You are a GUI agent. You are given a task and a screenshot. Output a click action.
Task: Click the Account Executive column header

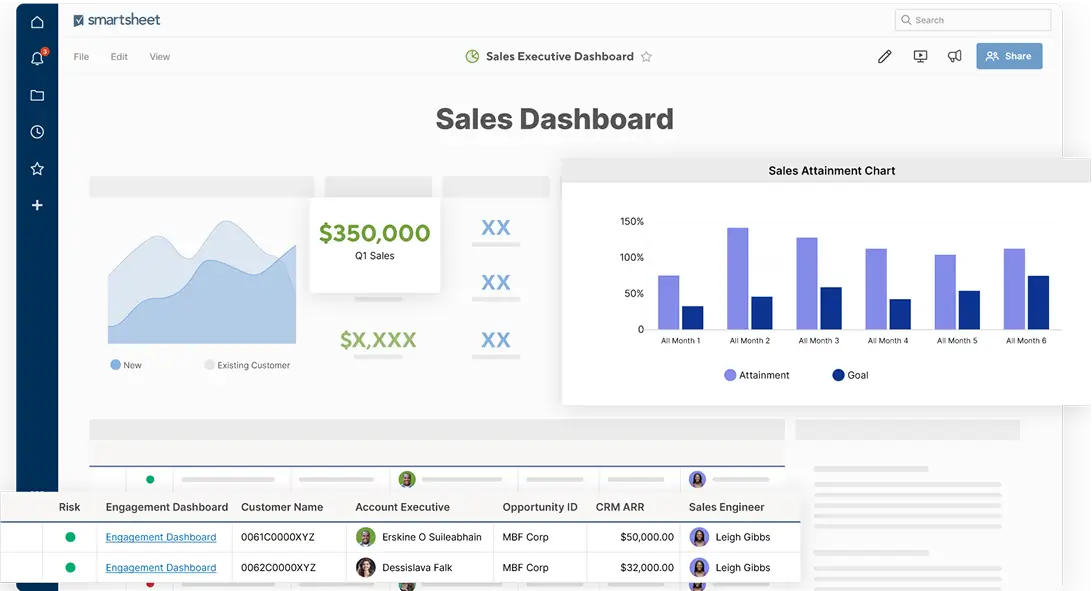tap(403, 507)
